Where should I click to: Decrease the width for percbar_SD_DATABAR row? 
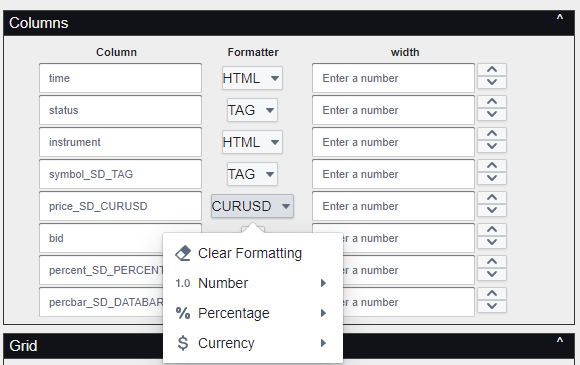(x=492, y=306)
